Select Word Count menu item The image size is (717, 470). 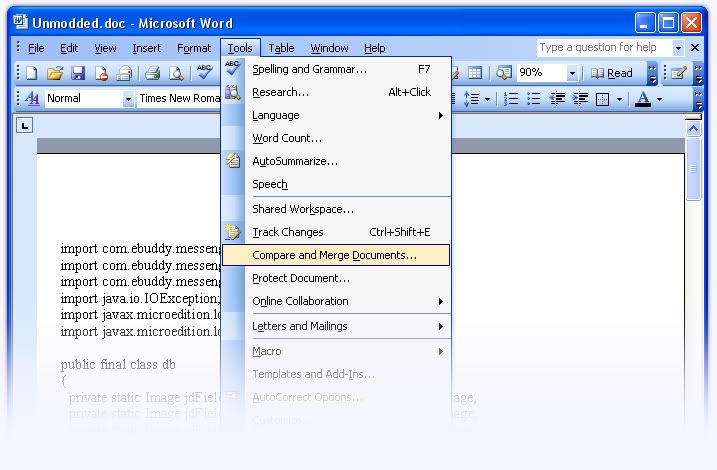(x=337, y=138)
